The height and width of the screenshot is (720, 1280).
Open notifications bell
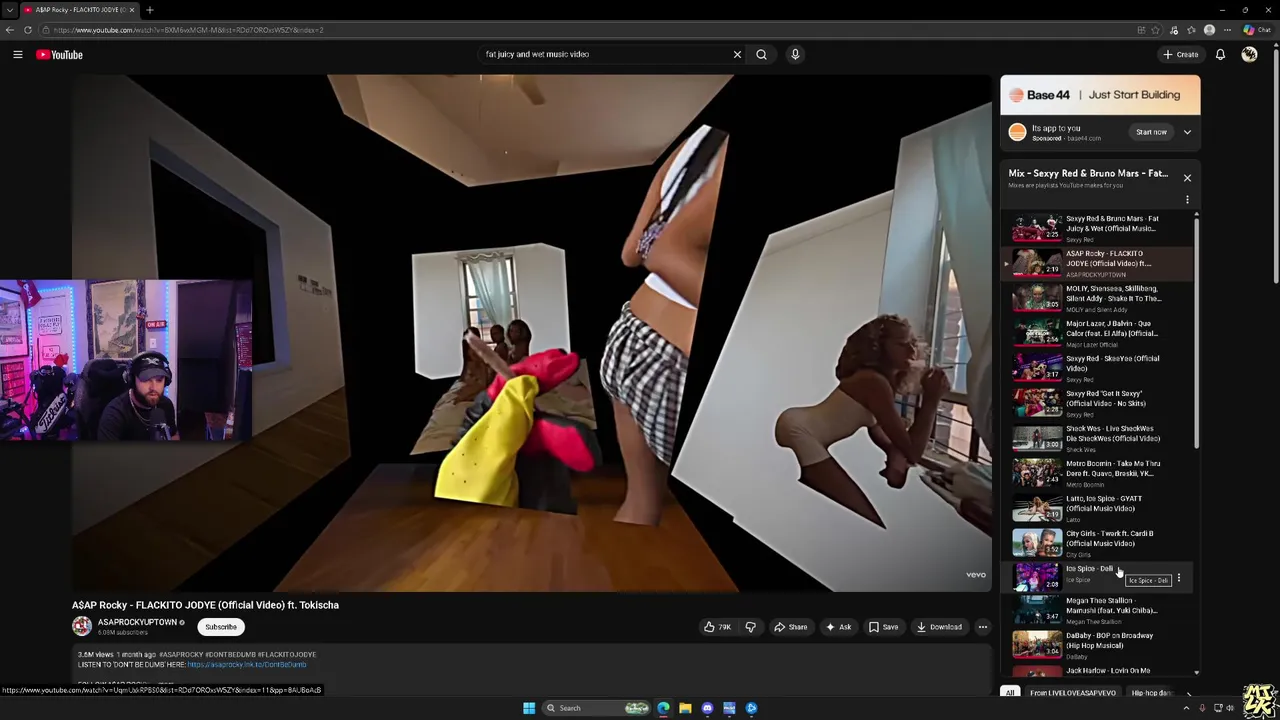[x=1220, y=55]
